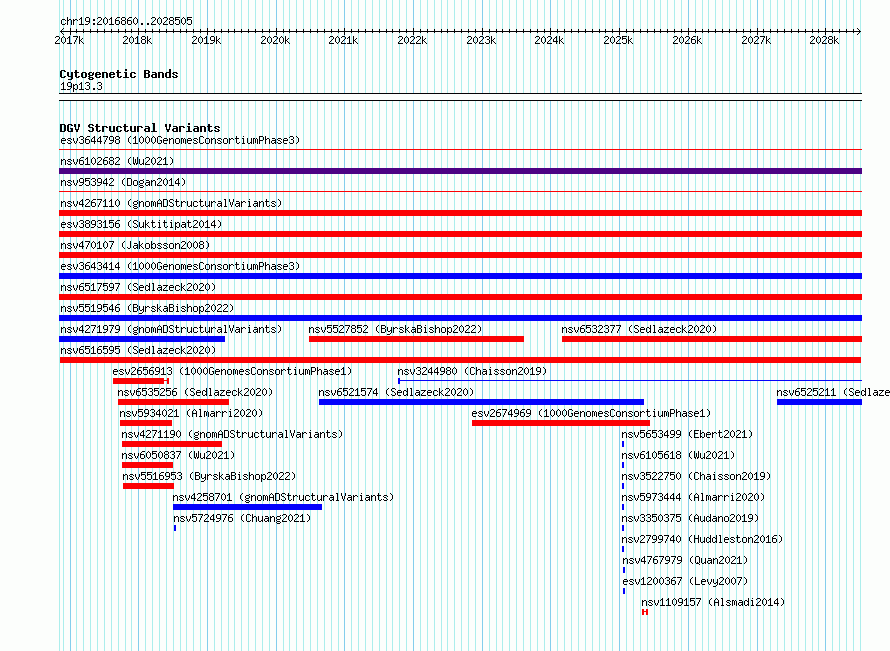Open nsv6517597 (Sedlazeck2020) variant label
Viewport: 890px width, 651px height.
138,287
